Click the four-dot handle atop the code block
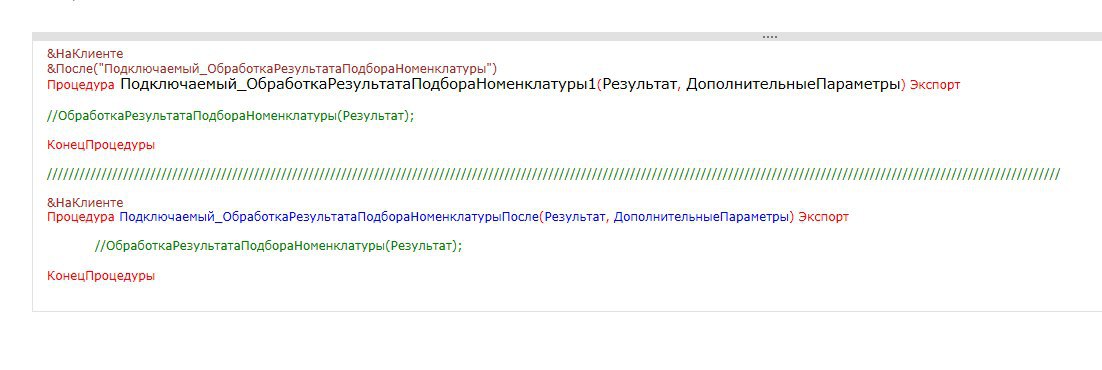 tap(770, 37)
